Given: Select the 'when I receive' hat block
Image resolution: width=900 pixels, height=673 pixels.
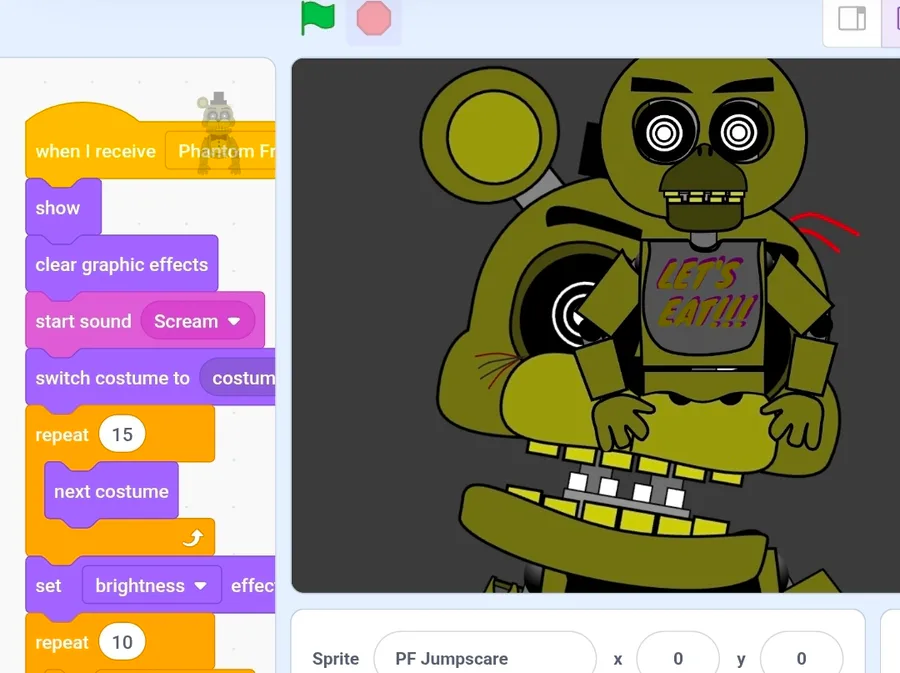Looking at the screenshot, I should (x=95, y=151).
